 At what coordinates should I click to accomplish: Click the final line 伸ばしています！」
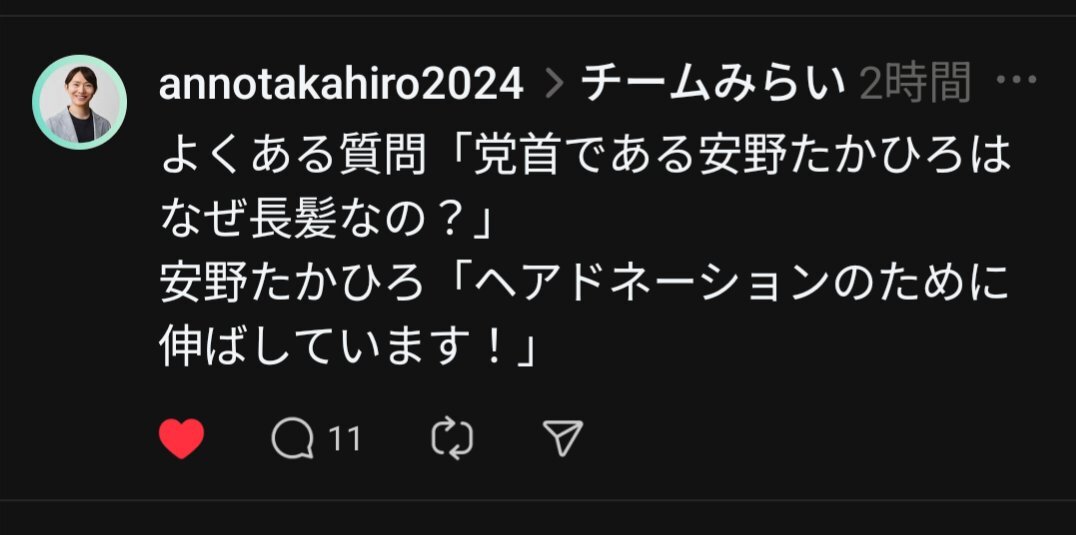(349, 346)
